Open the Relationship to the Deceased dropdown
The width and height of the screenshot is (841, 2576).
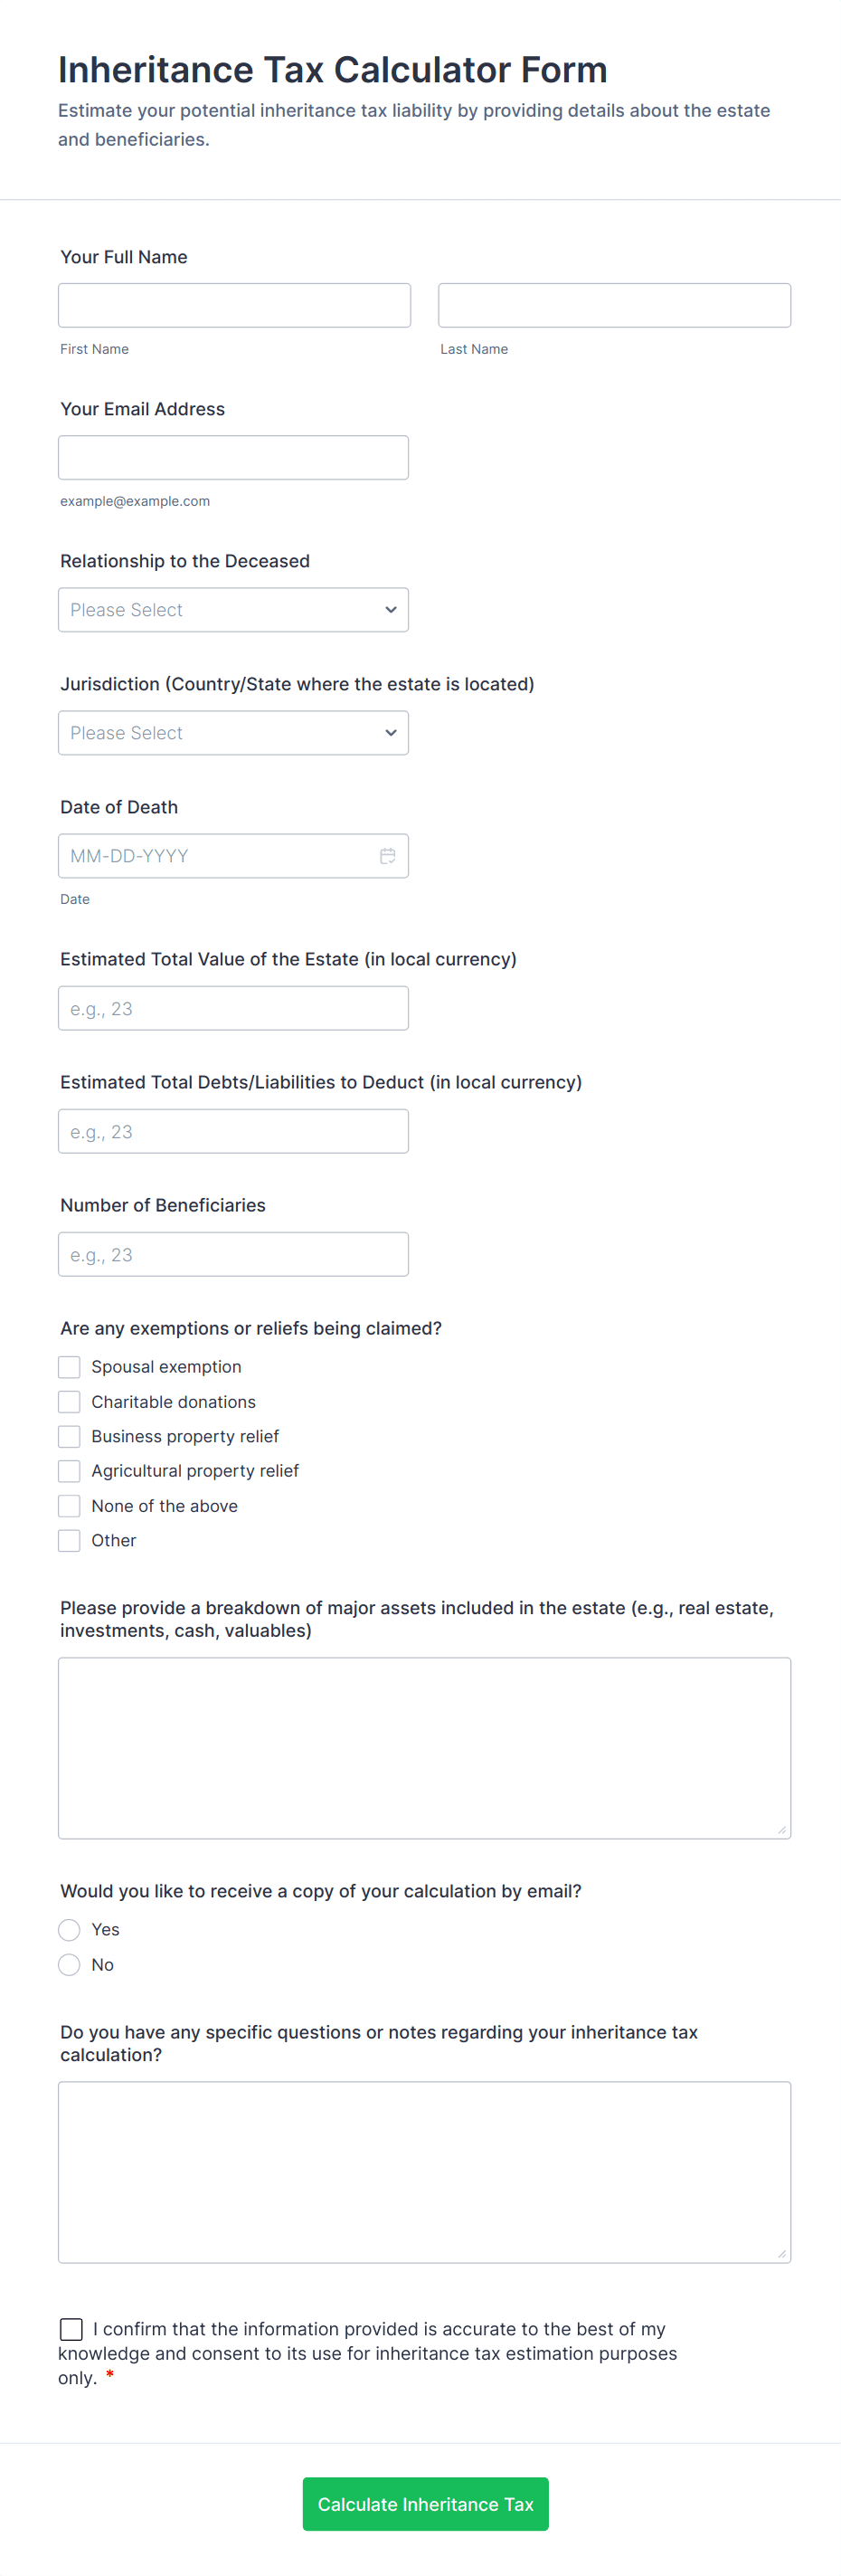[233, 610]
